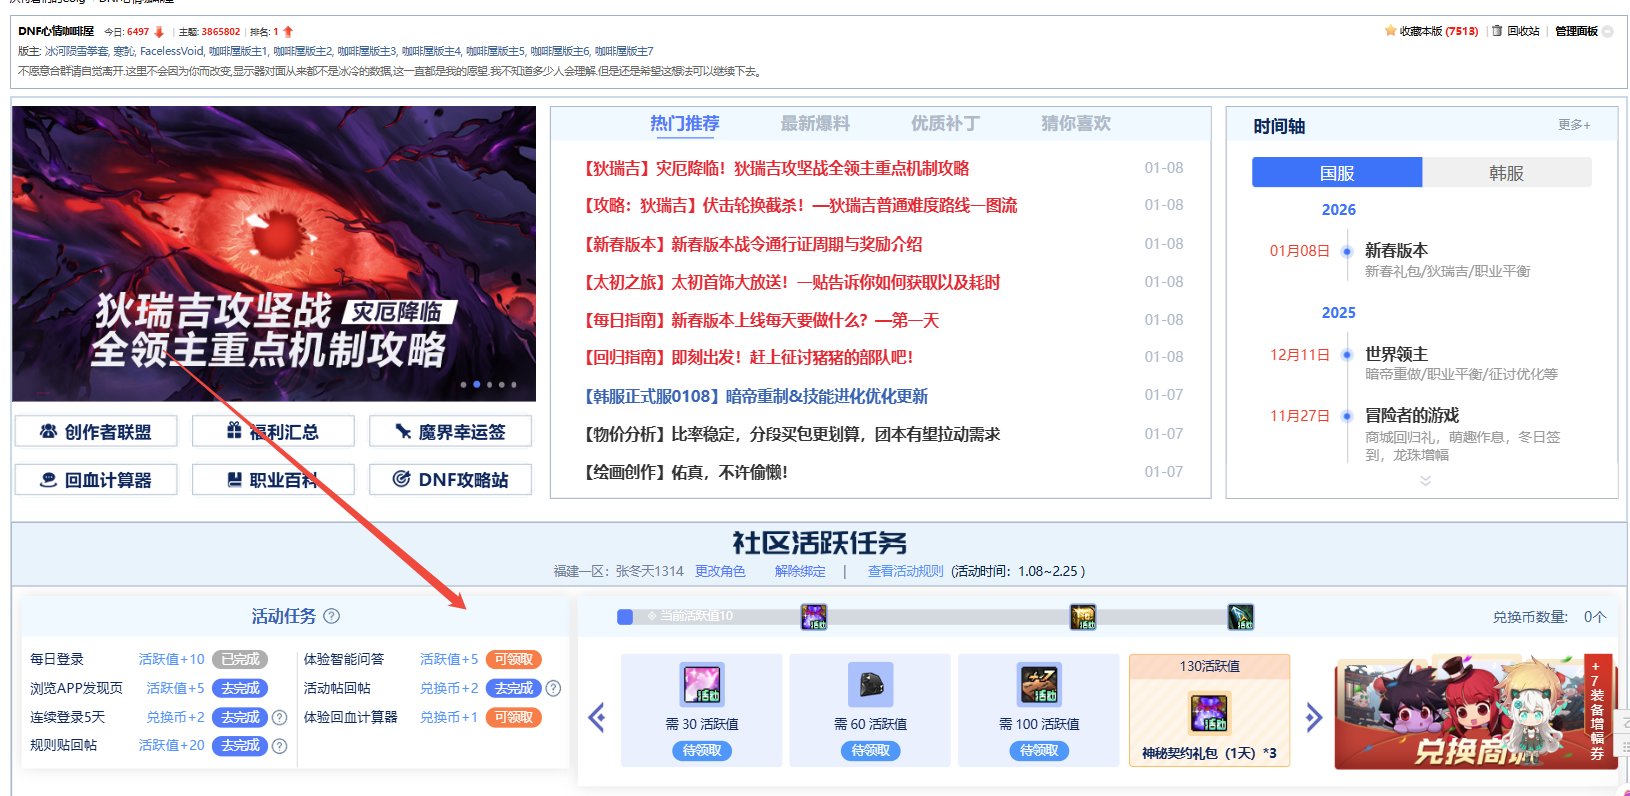Switch to the 最新爆料 tab

815,124
